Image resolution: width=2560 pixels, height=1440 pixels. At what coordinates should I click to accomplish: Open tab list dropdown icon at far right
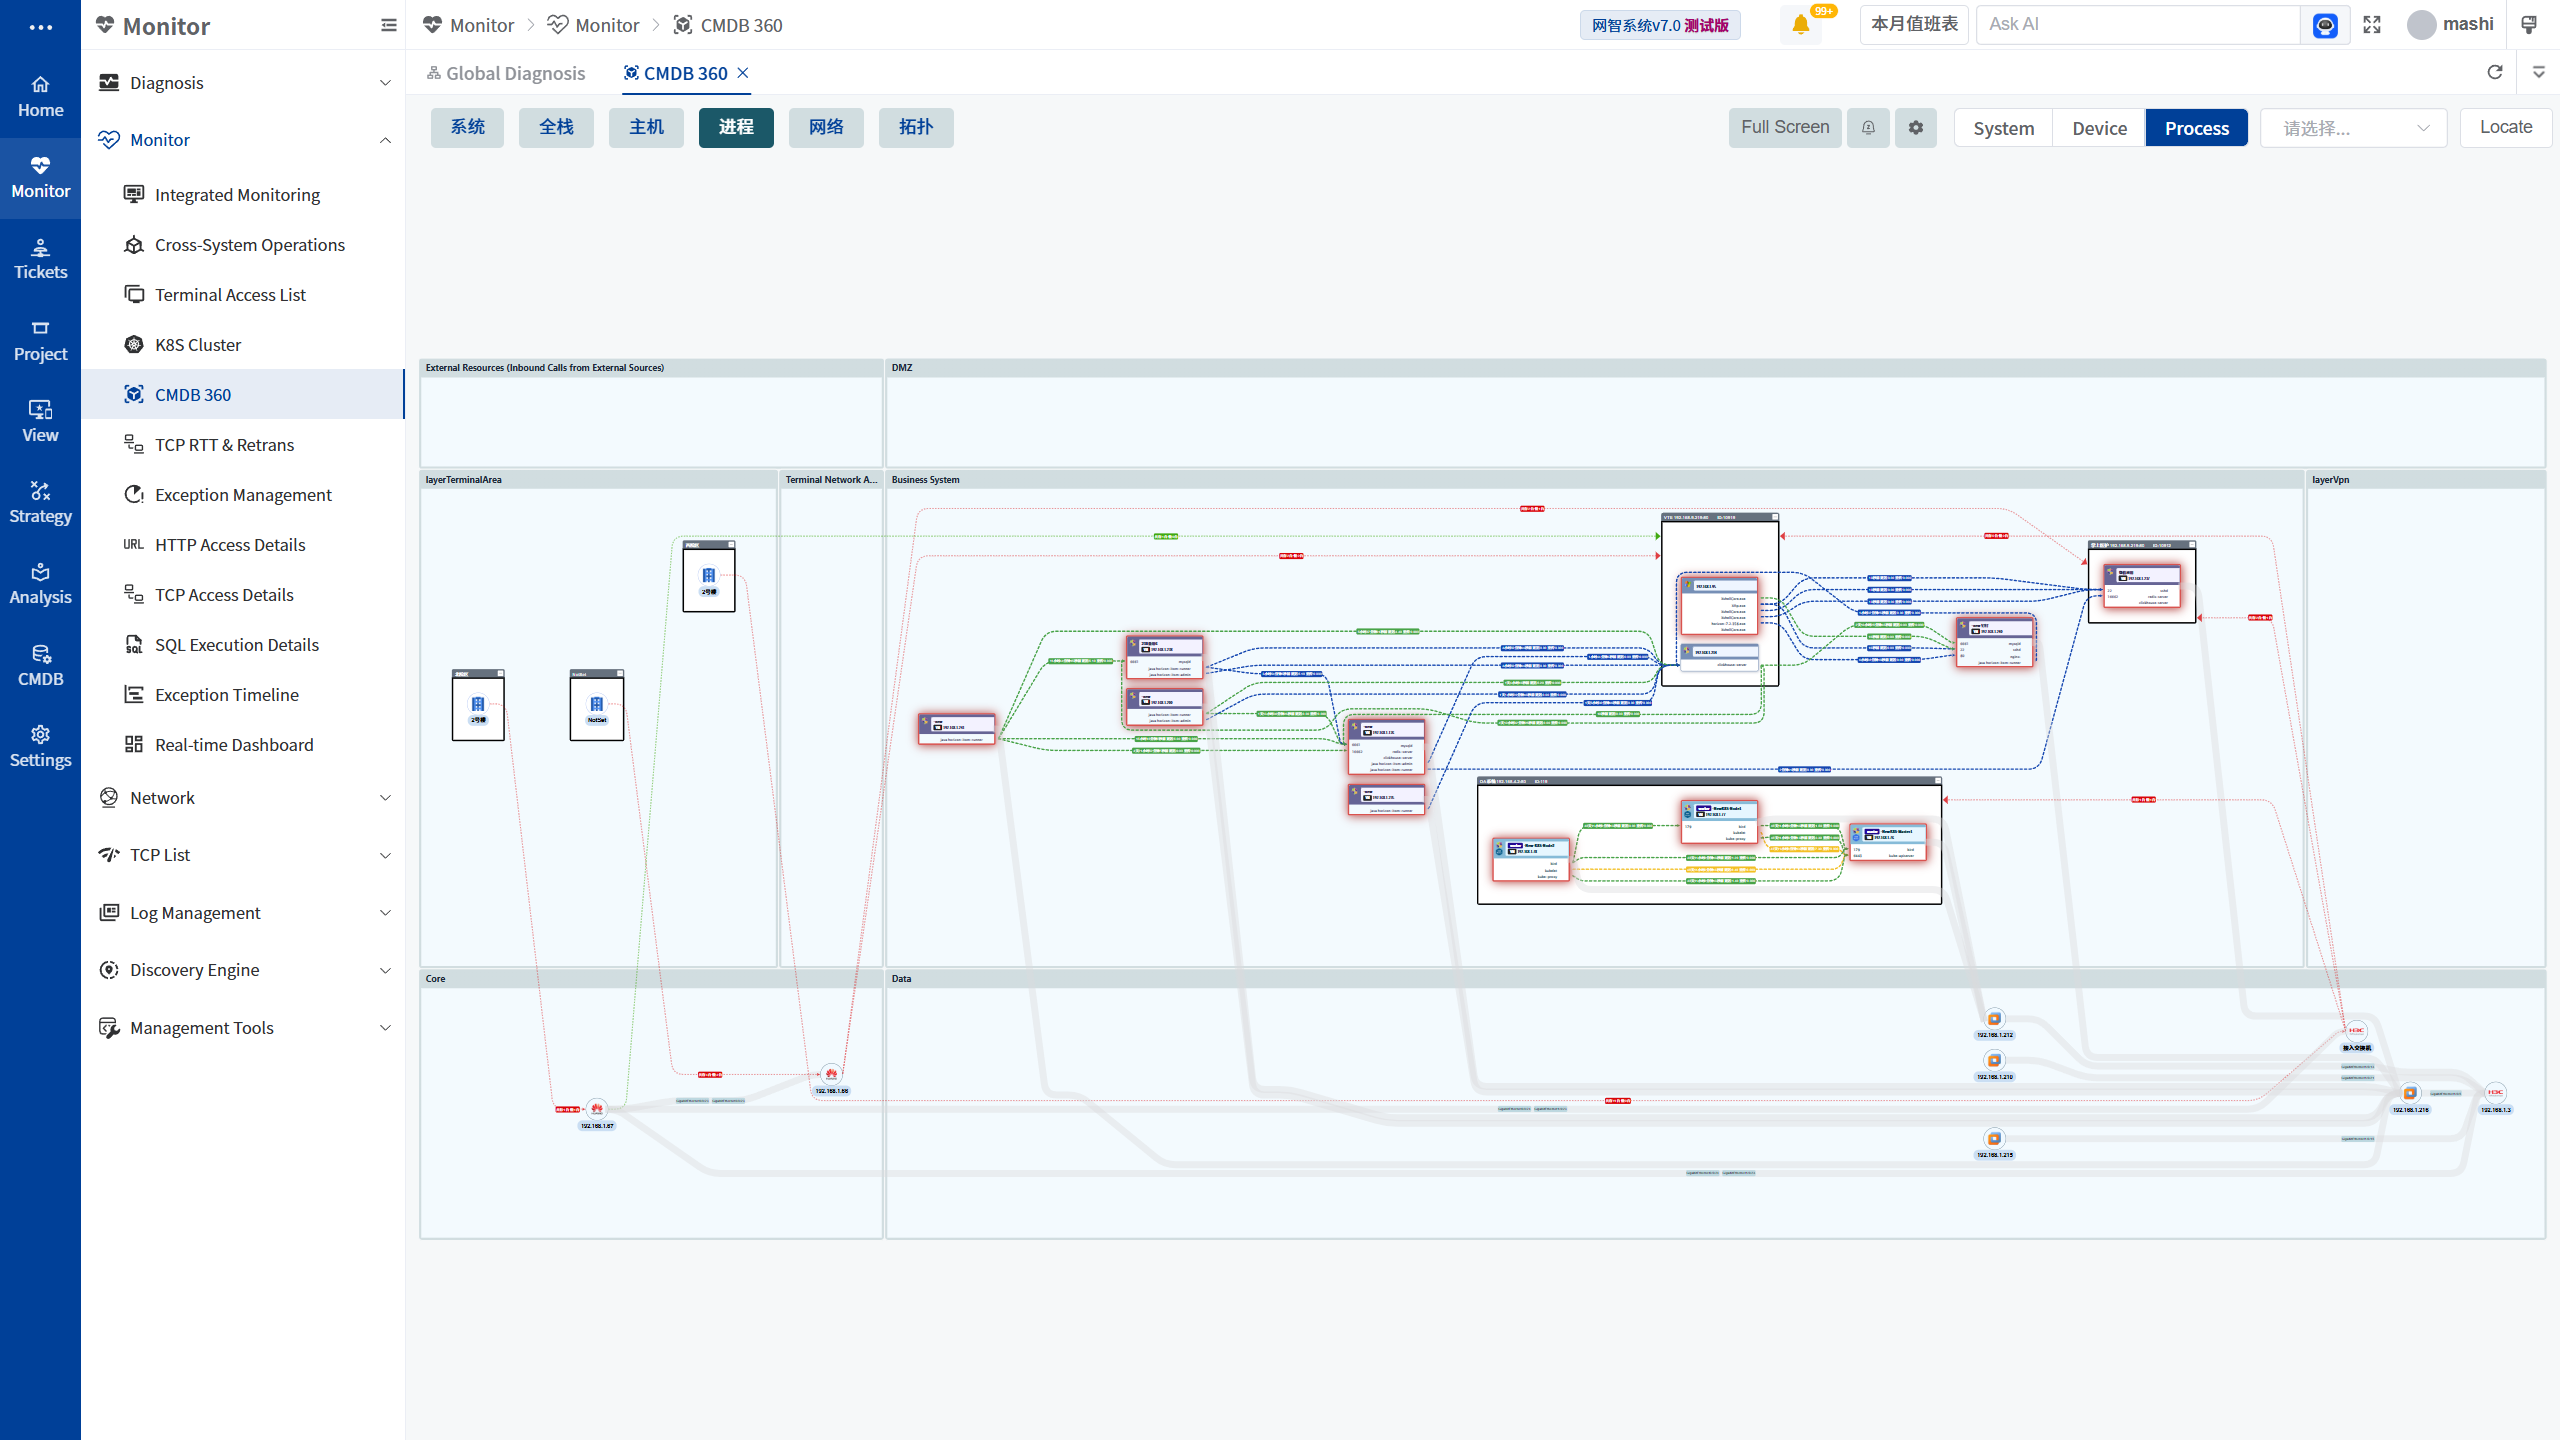(x=2538, y=72)
